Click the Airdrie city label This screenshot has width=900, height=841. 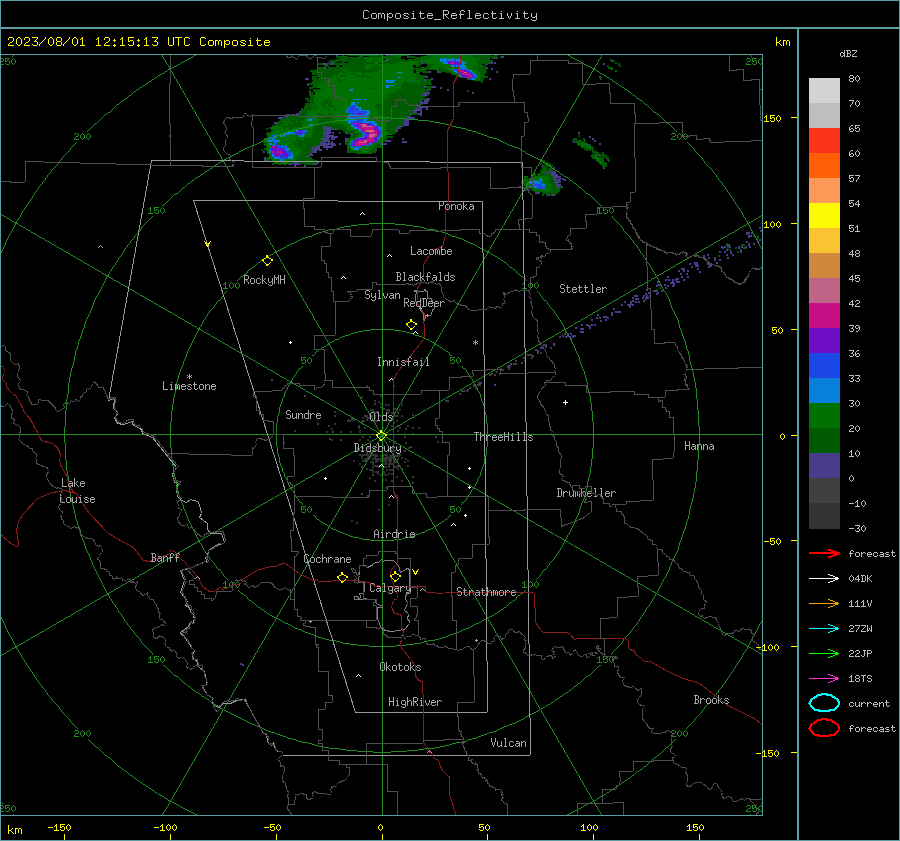394,534
